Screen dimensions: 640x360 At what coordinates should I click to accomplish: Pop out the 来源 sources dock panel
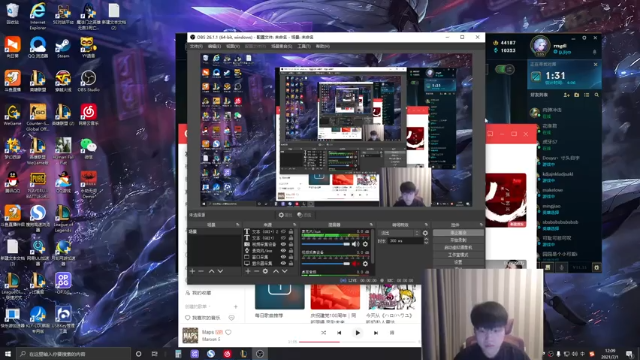pyautogui.click(x=294, y=225)
